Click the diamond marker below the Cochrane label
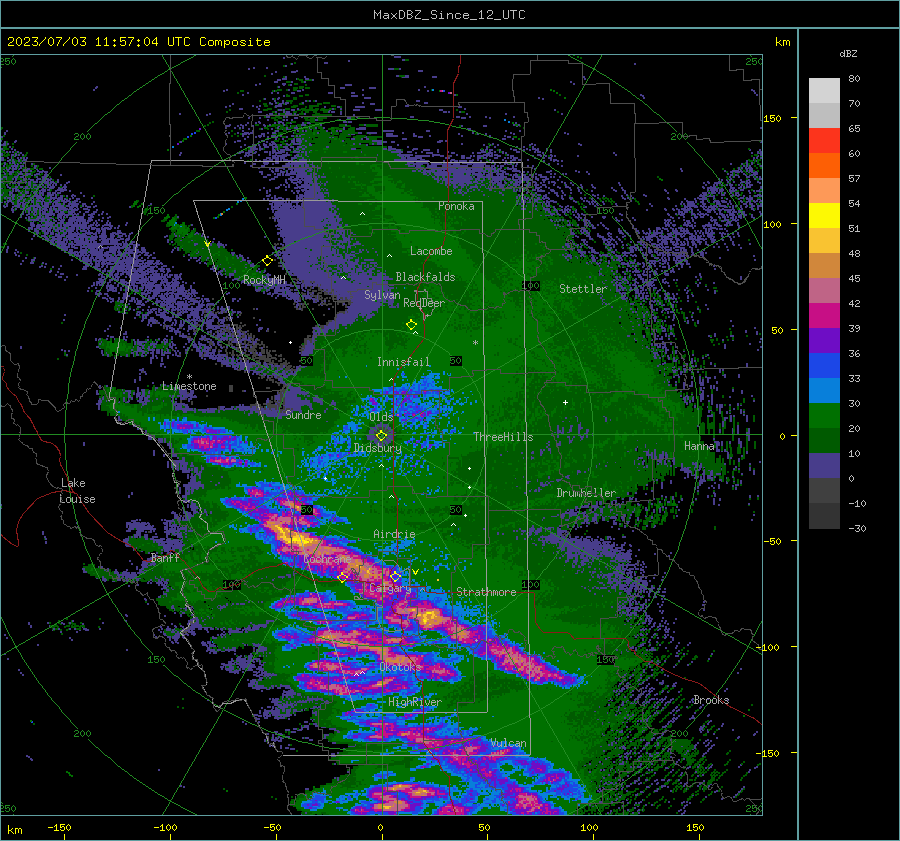The height and width of the screenshot is (841, 900). 343,577
